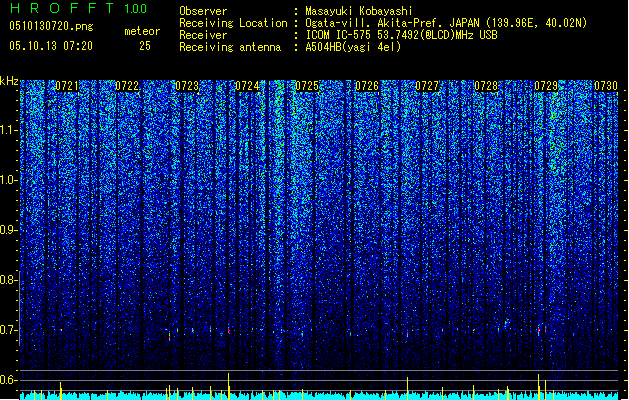Image resolution: width=629 pixels, height=400 pixels.
Task: Click the yellow signal peak before 0729
Action: [x=538, y=386]
